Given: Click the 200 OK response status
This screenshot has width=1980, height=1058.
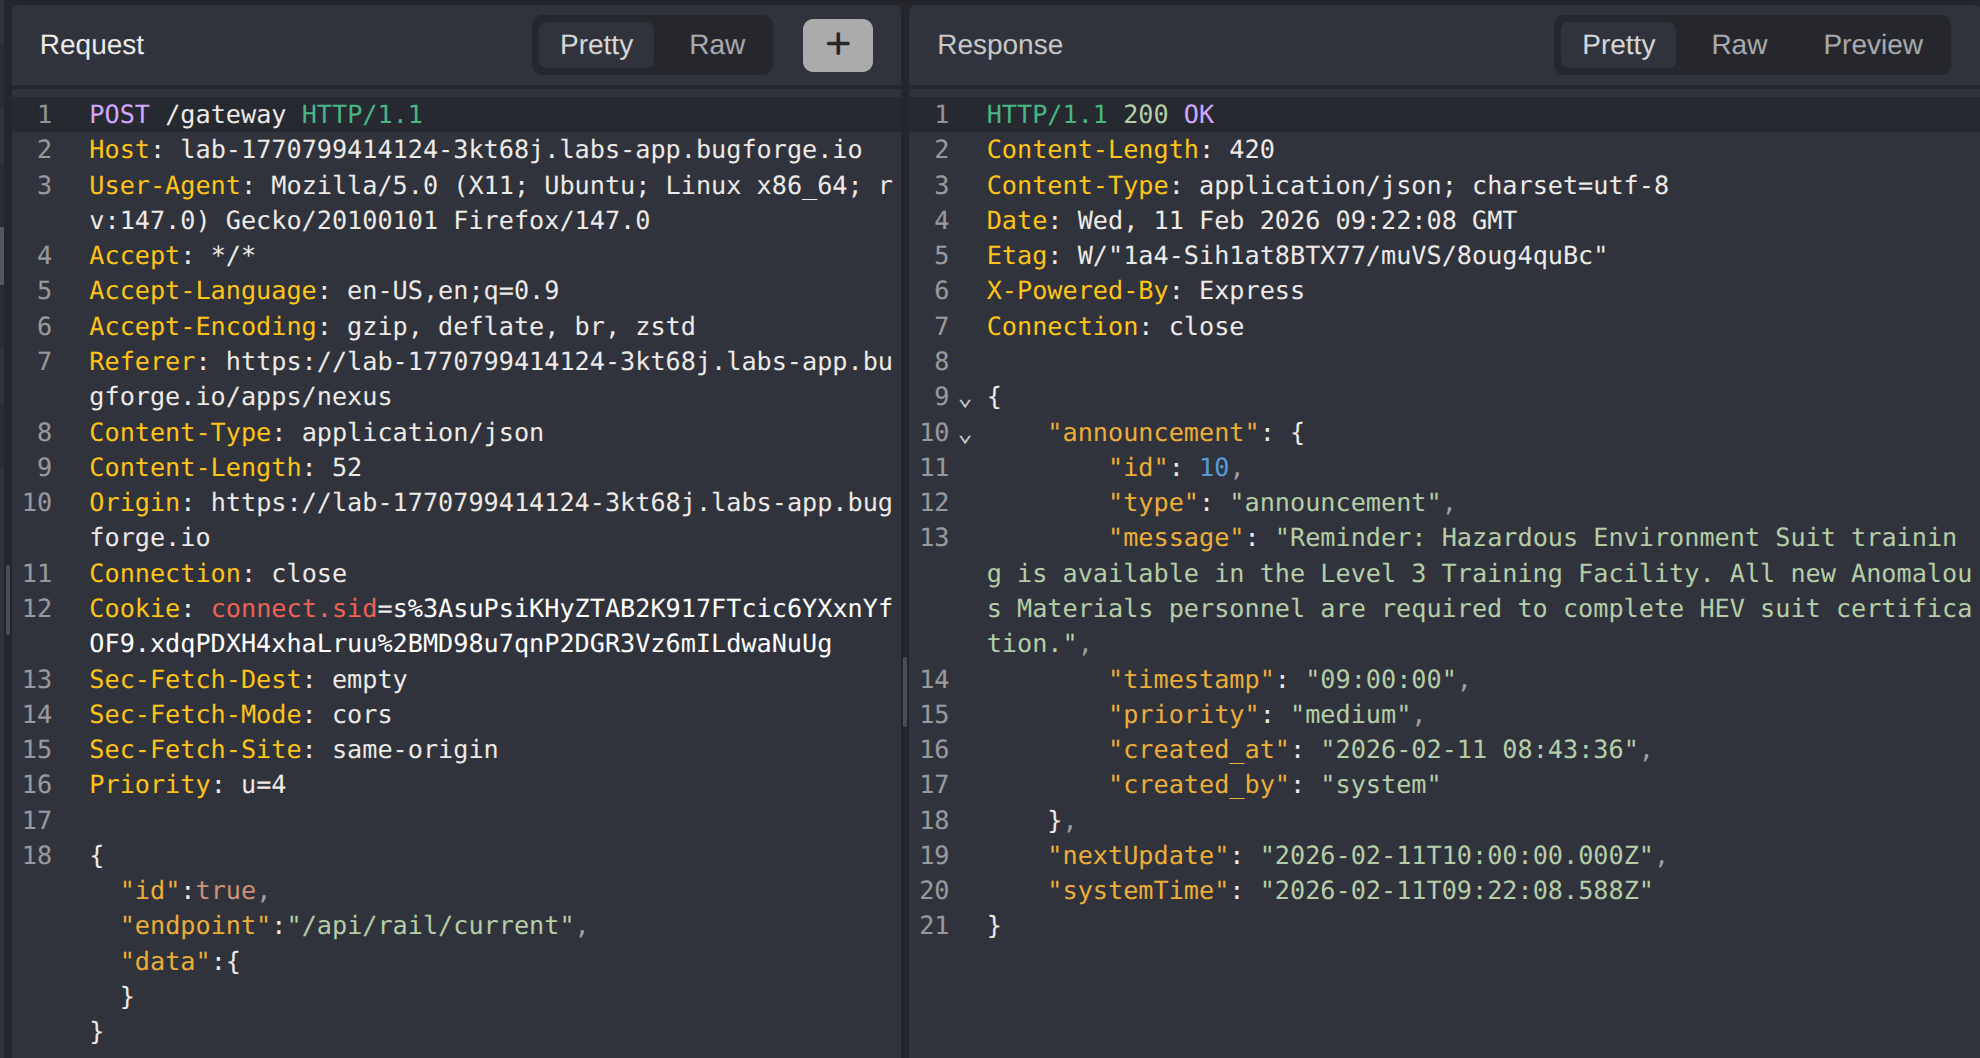Looking at the screenshot, I should (x=1167, y=115).
